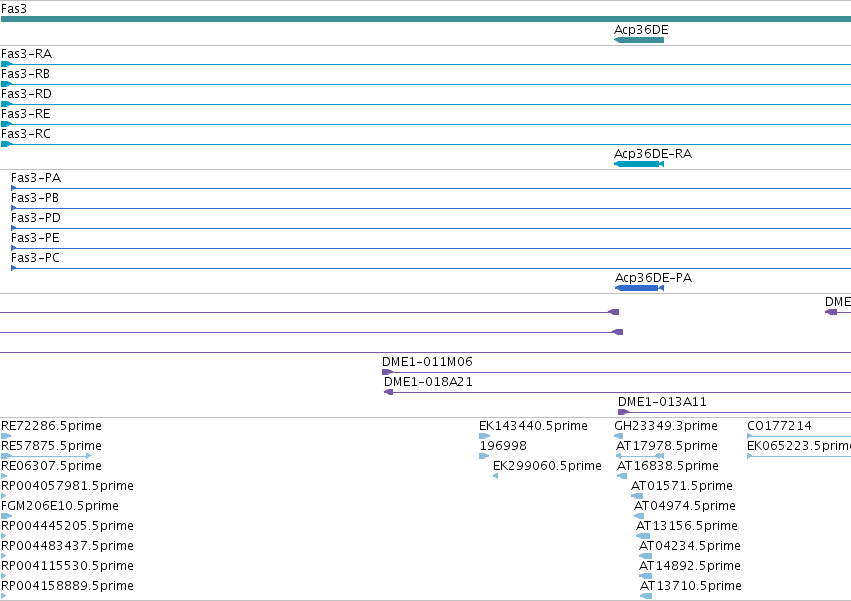Select the DME1-018A21 clone label
The width and height of the screenshot is (851, 601).
point(428,382)
